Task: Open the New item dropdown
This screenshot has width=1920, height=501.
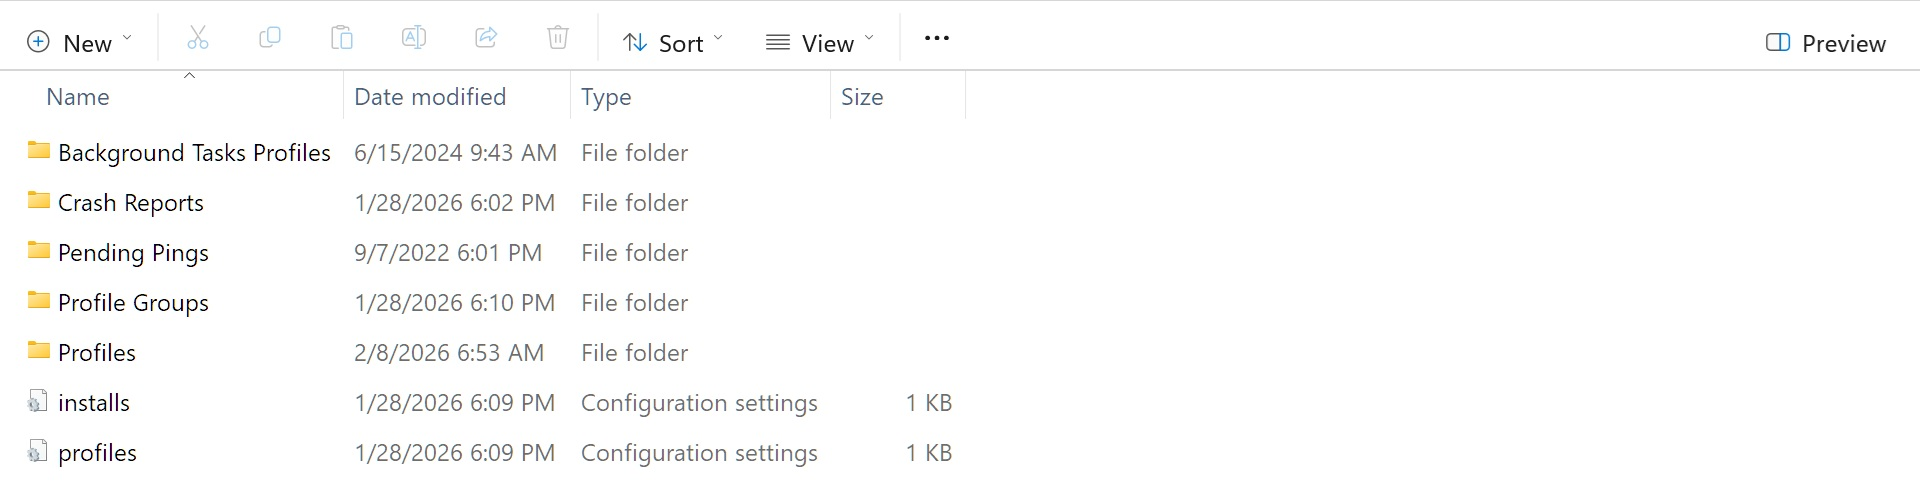Action: tap(80, 43)
